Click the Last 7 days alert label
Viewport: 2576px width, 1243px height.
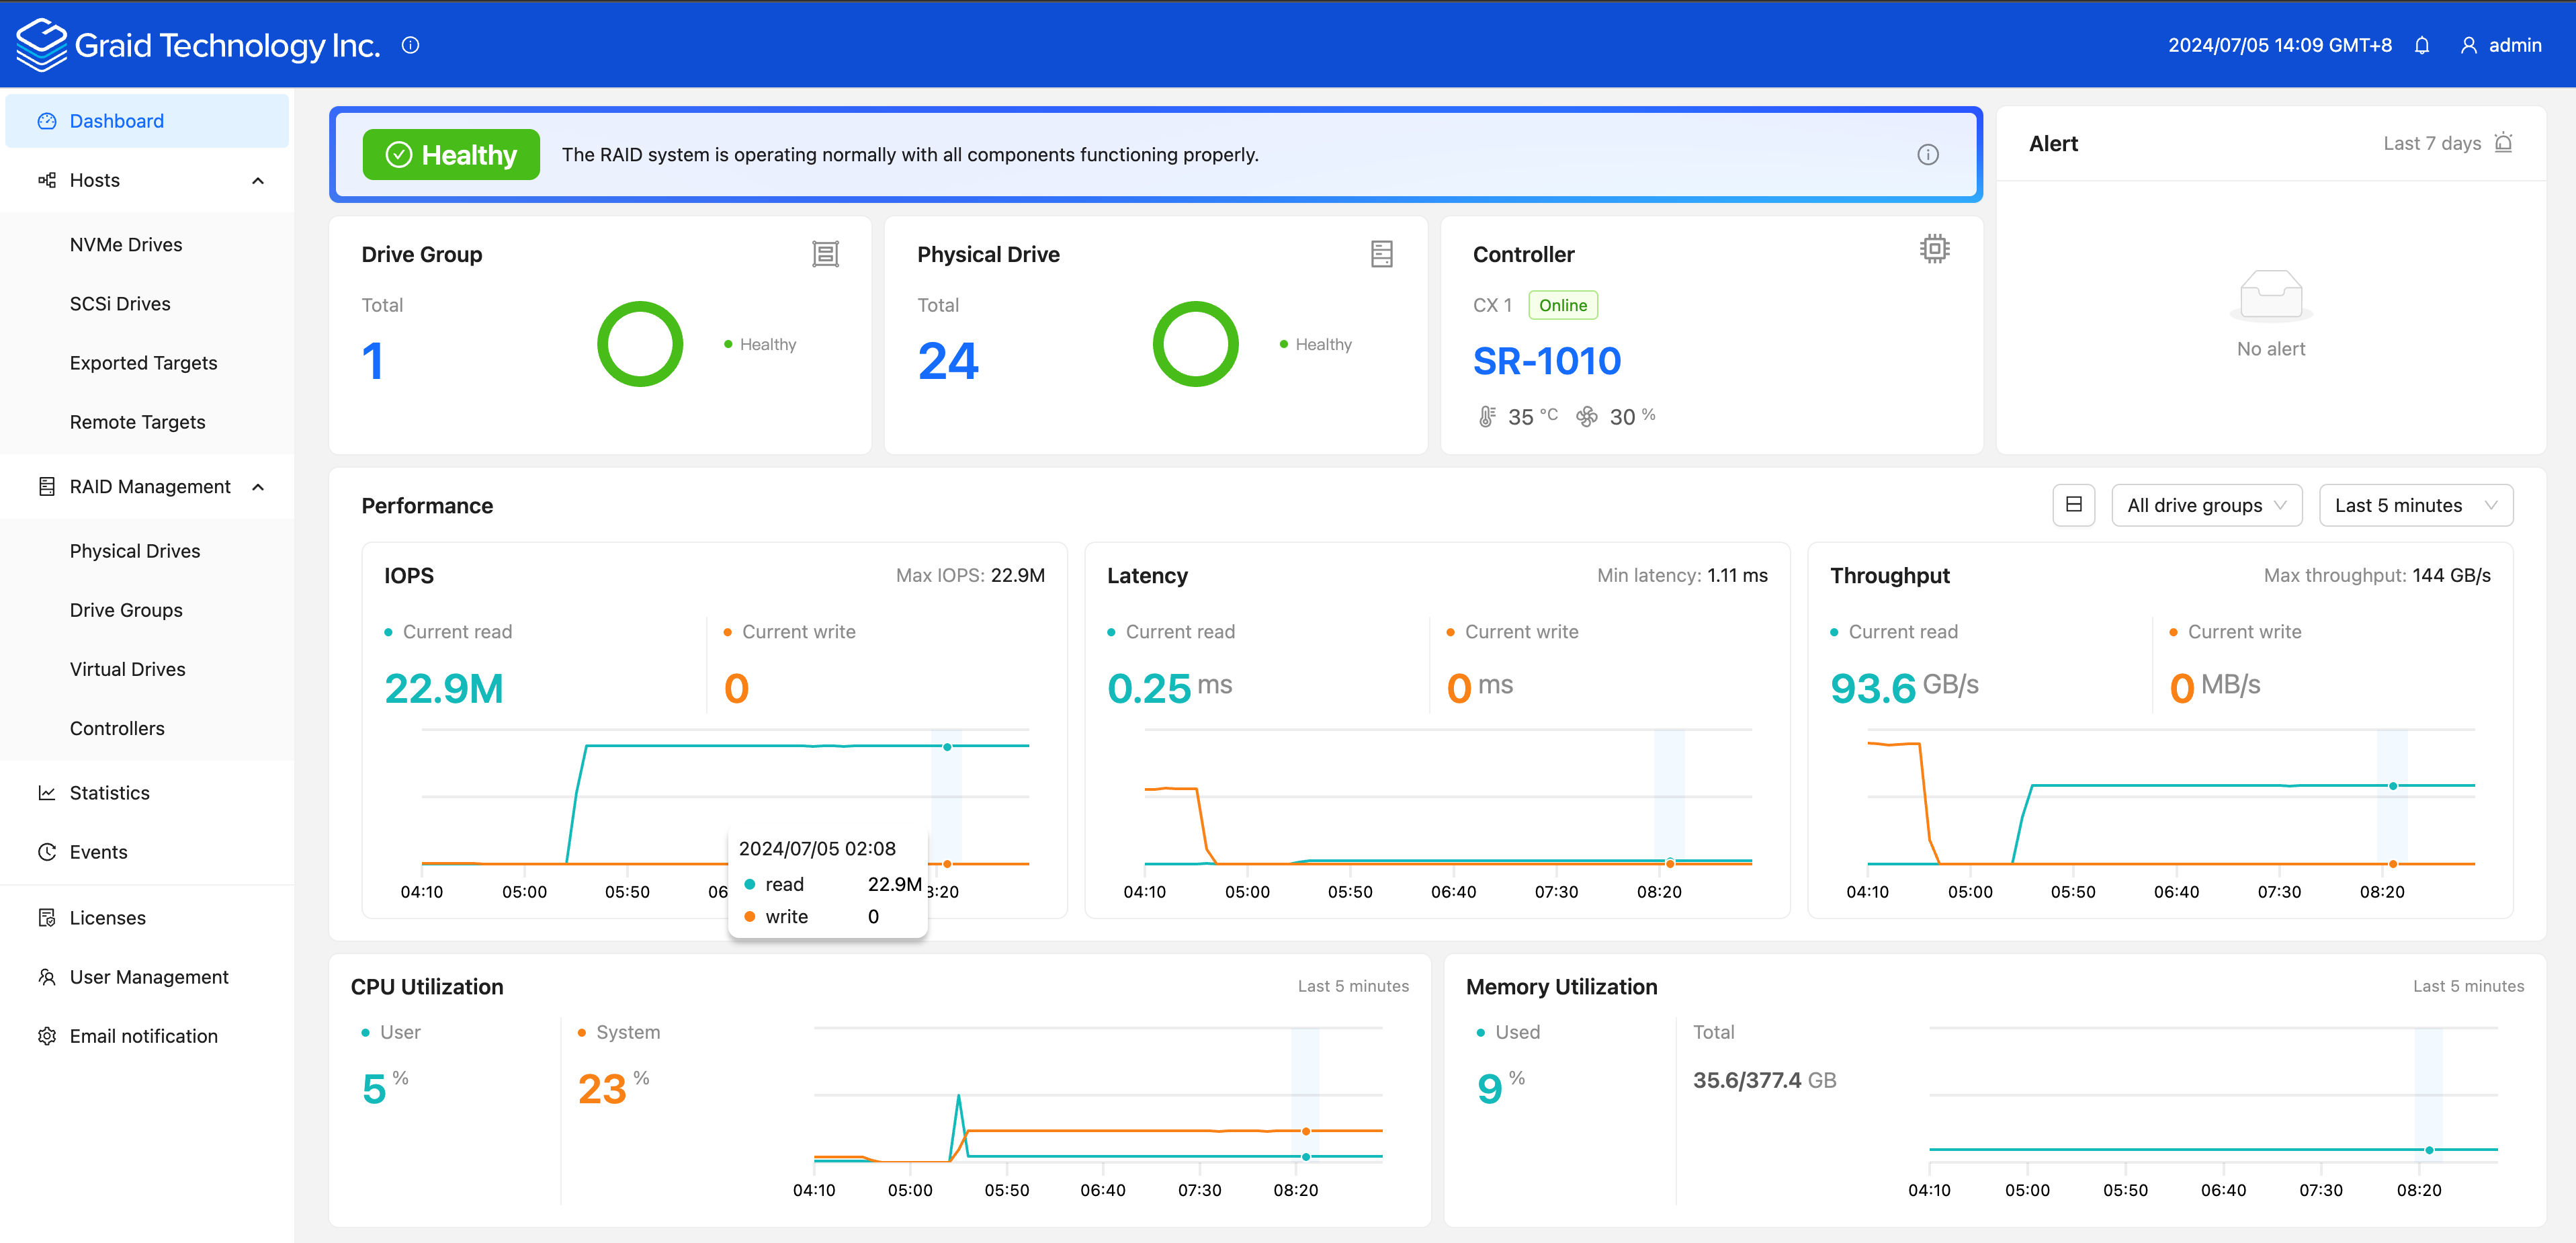pyautogui.click(x=2431, y=143)
